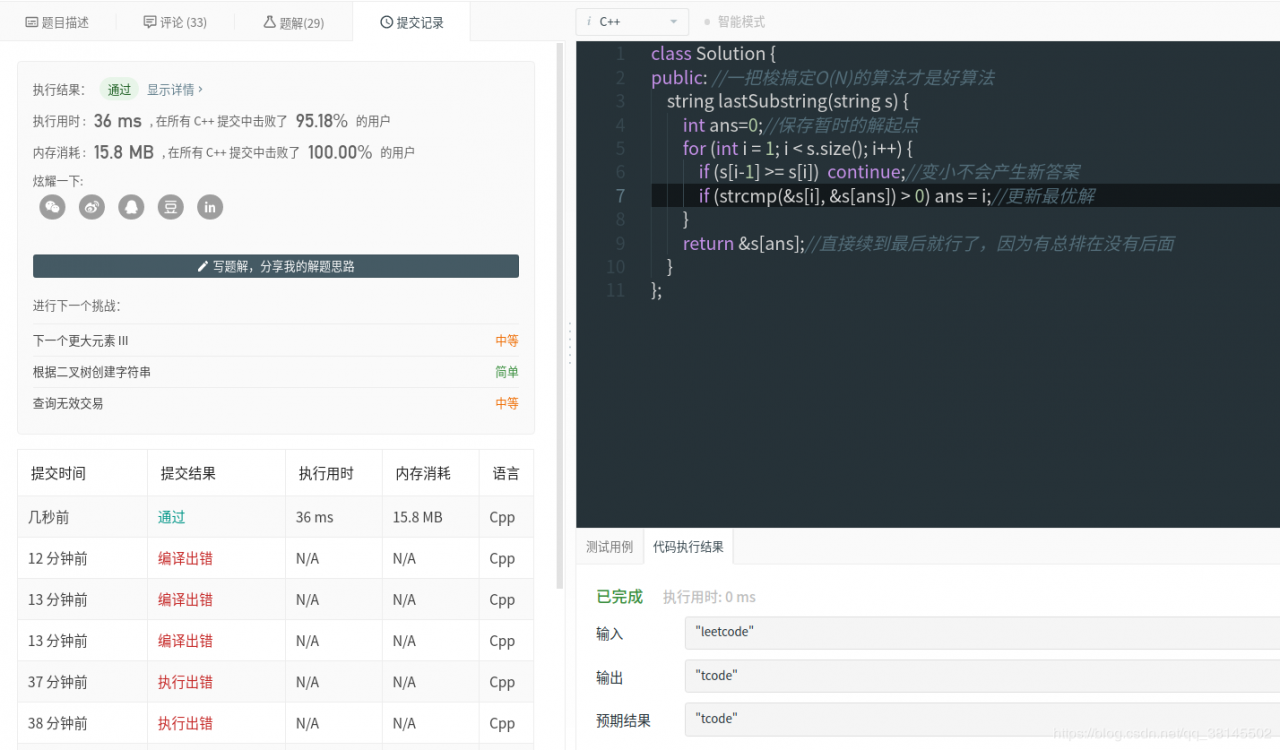Open the C++ language dropdown
The image size is (1280, 750).
click(x=632, y=21)
